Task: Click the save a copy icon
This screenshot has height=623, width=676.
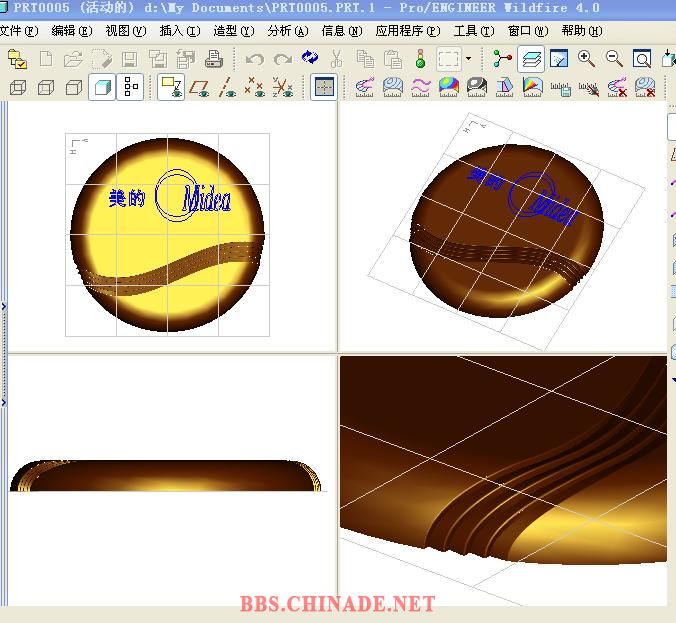Action: point(158,59)
